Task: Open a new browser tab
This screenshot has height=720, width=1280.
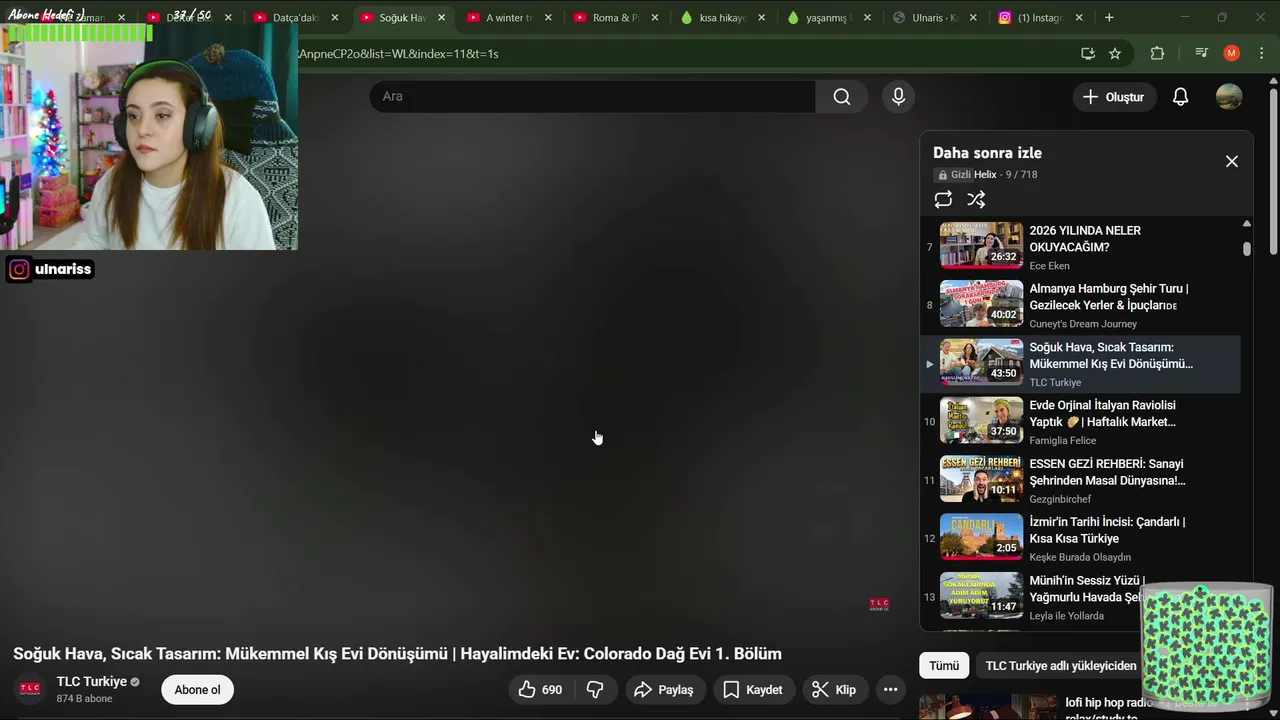Action: 1109,17
